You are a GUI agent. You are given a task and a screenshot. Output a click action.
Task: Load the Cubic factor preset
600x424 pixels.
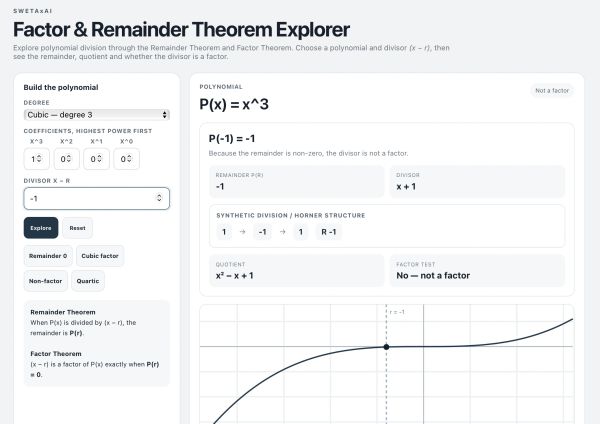tap(100, 256)
